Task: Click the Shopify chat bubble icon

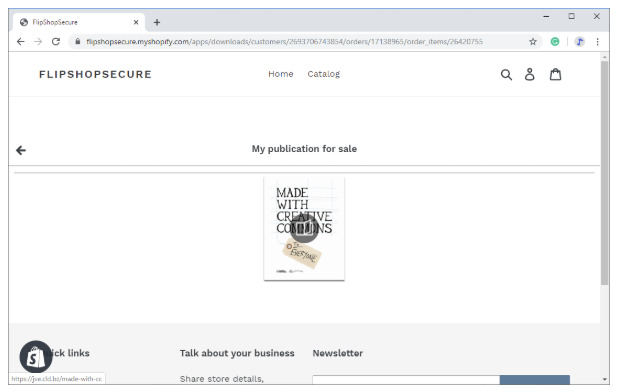Action: [x=36, y=357]
